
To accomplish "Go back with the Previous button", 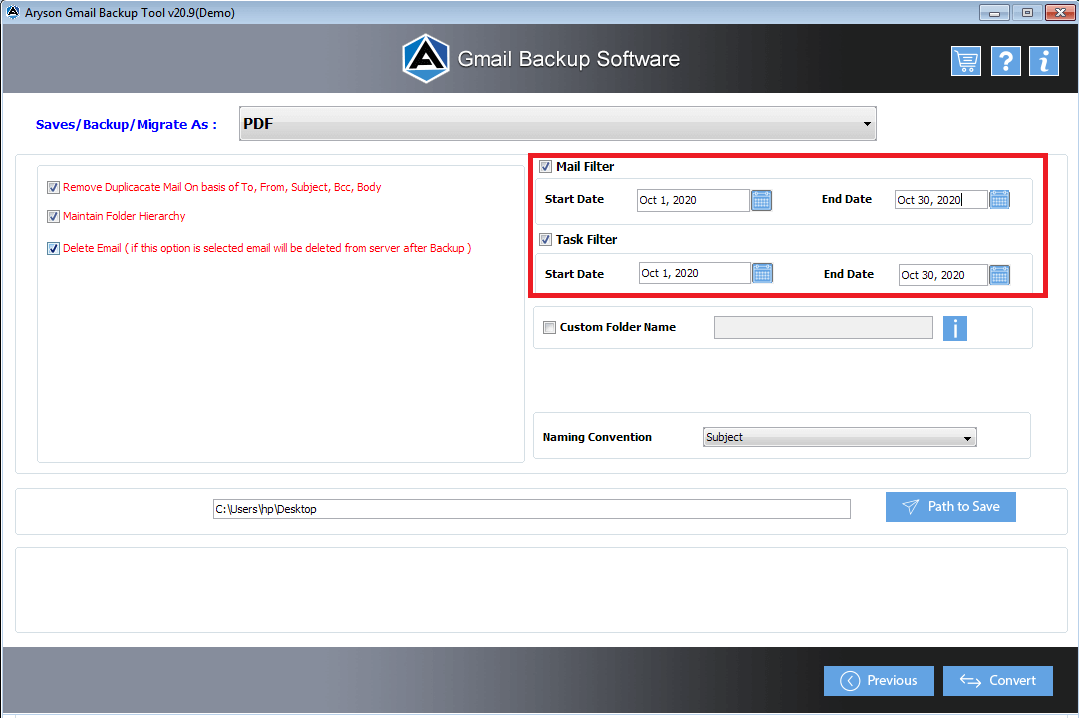I will pyautogui.click(x=879, y=681).
